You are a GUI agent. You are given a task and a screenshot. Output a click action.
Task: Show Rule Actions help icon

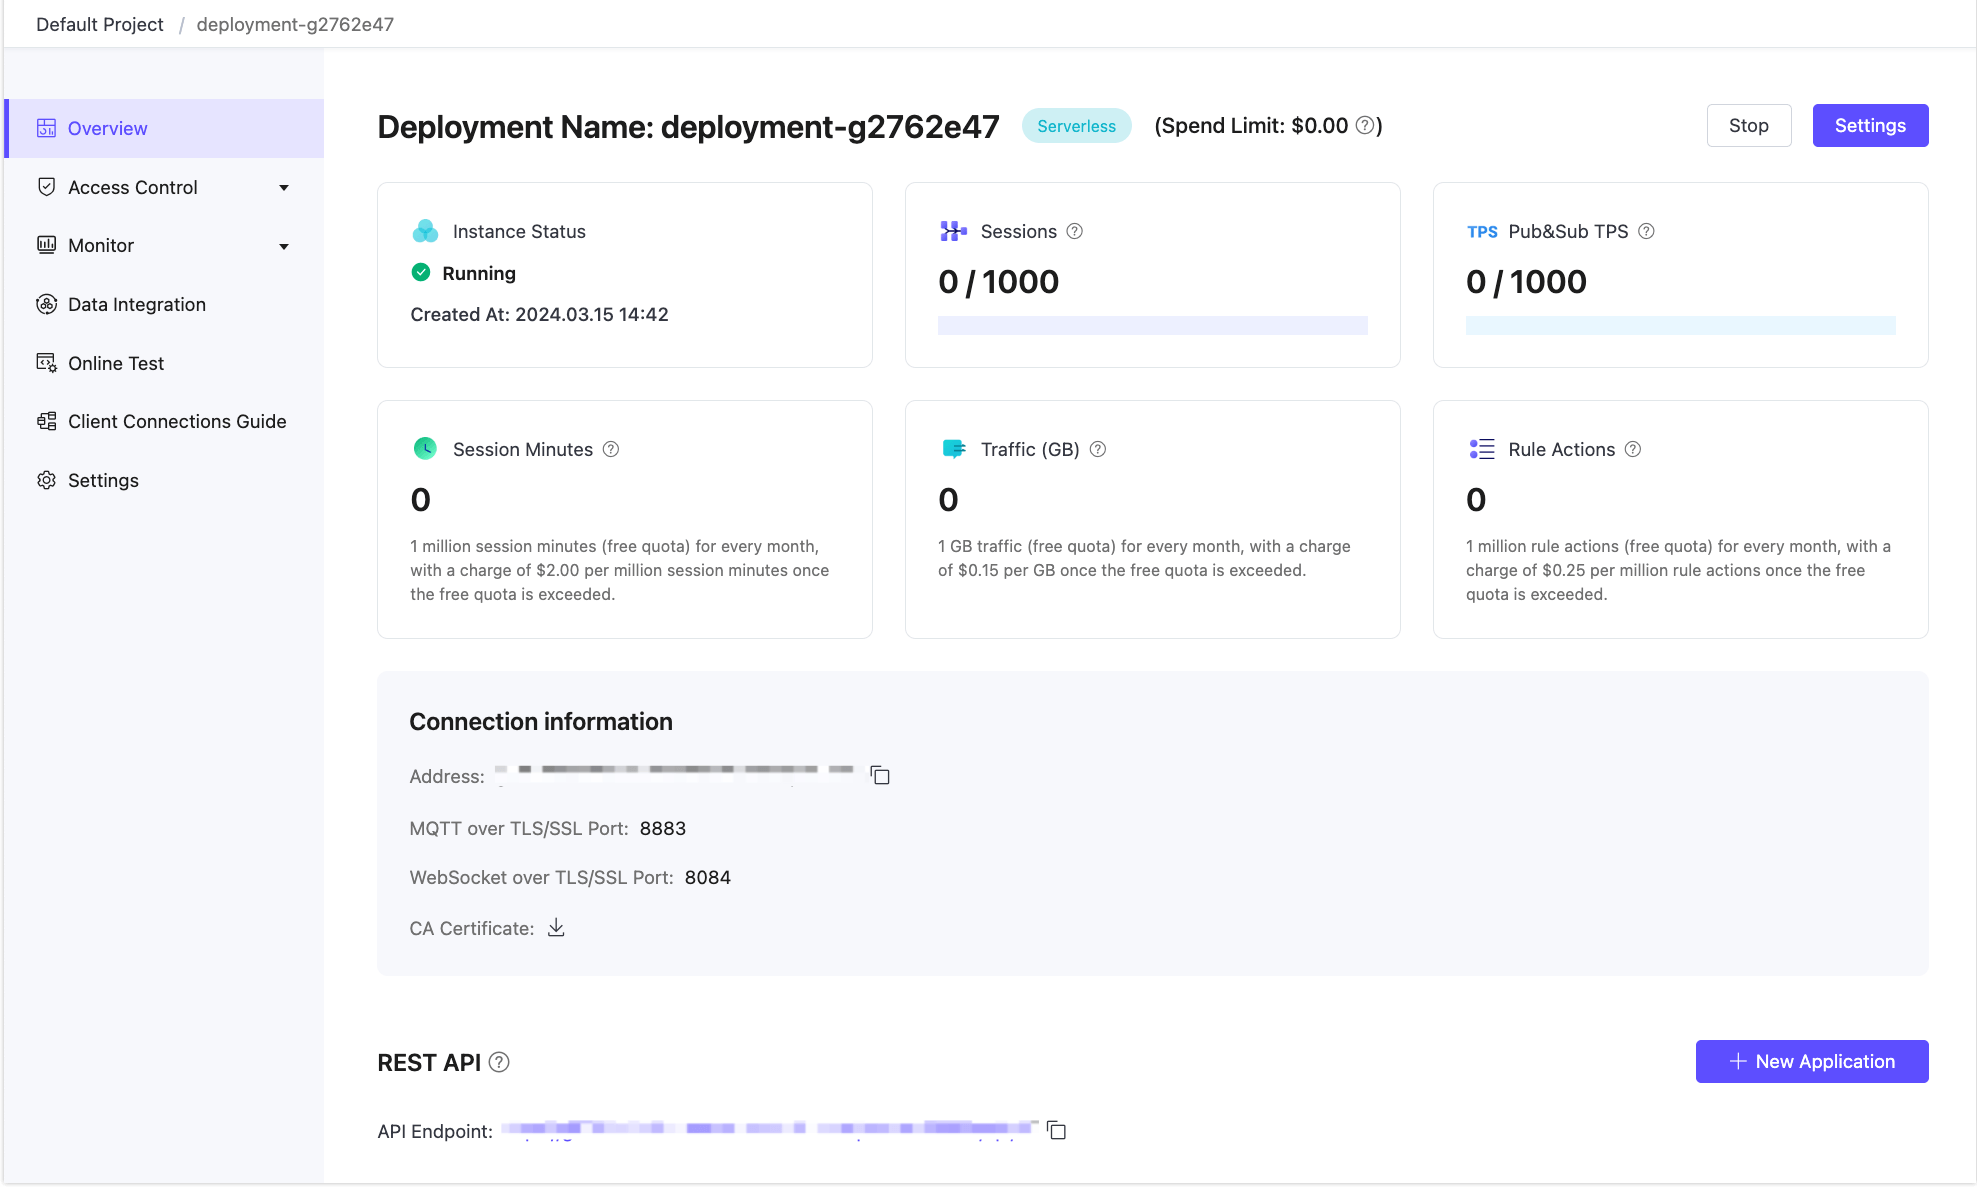point(1632,449)
